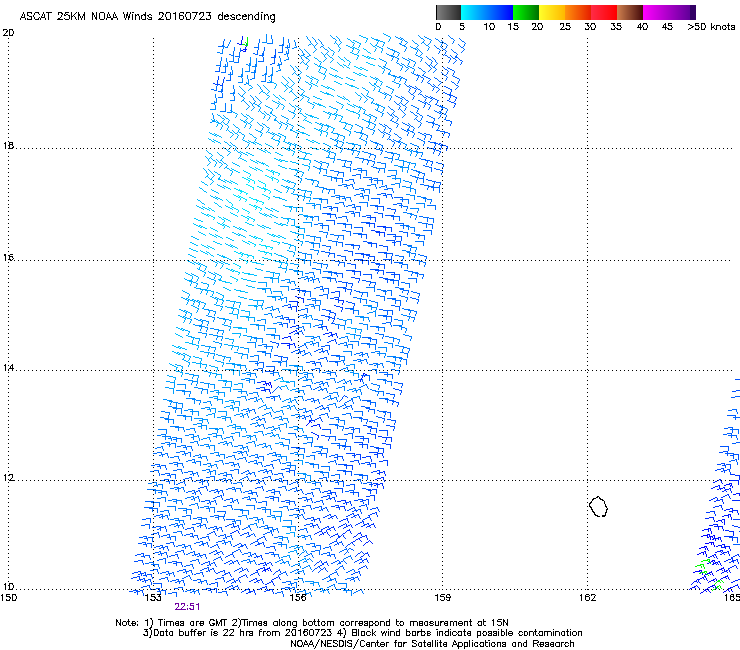Click the yellow 20-25 knots legend segment
Screen dimensions: 740x650
pyautogui.click(x=552, y=12)
